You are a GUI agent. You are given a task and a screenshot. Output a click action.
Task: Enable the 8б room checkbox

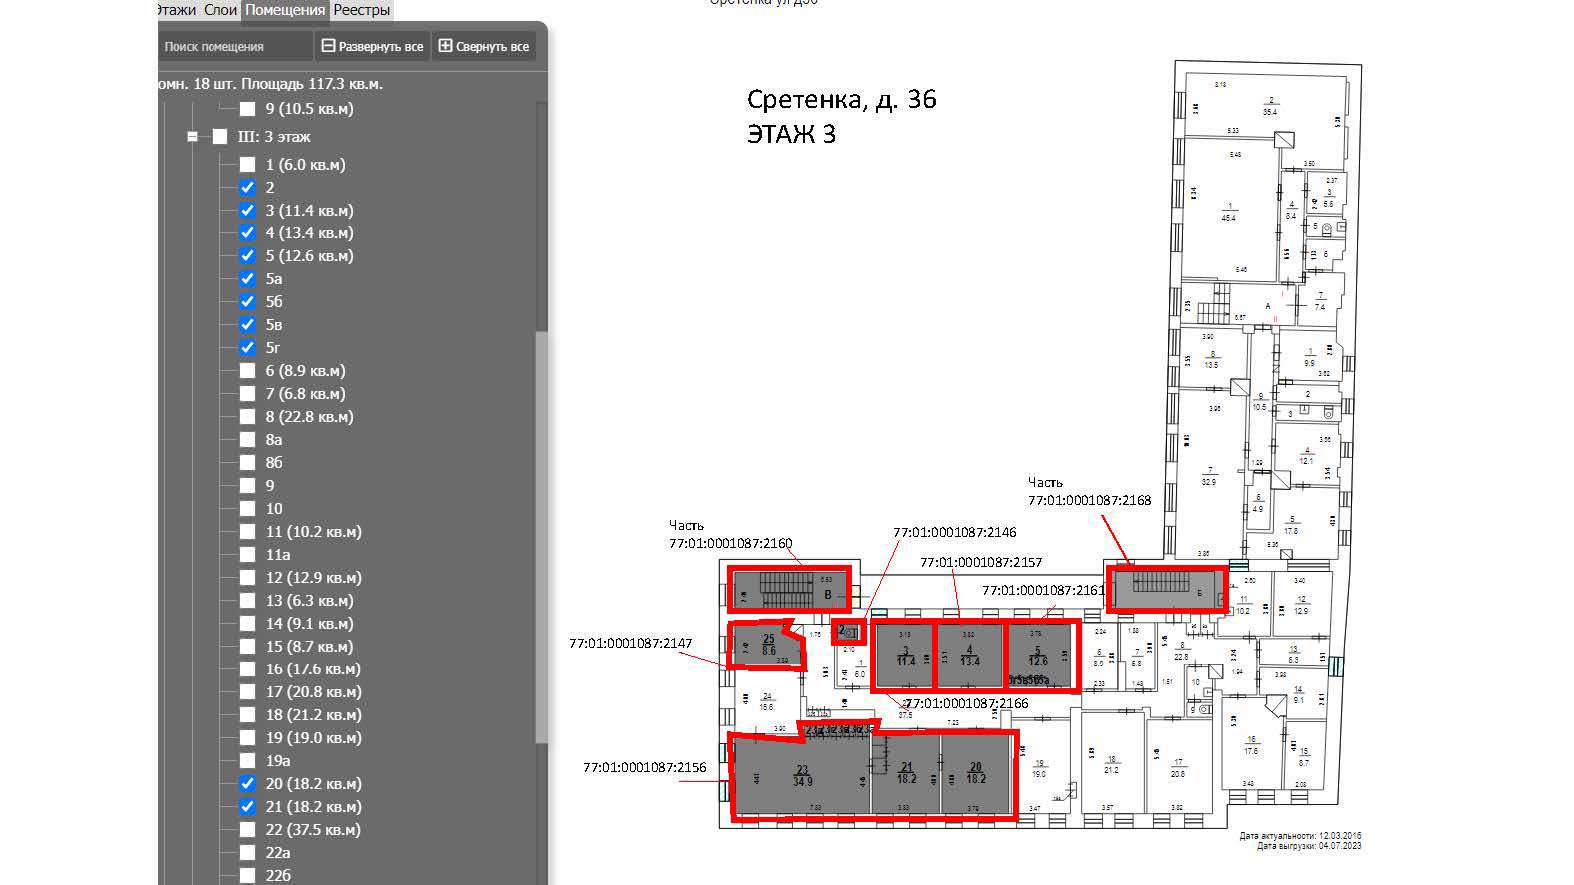pyautogui.click(x=247, y=463)
